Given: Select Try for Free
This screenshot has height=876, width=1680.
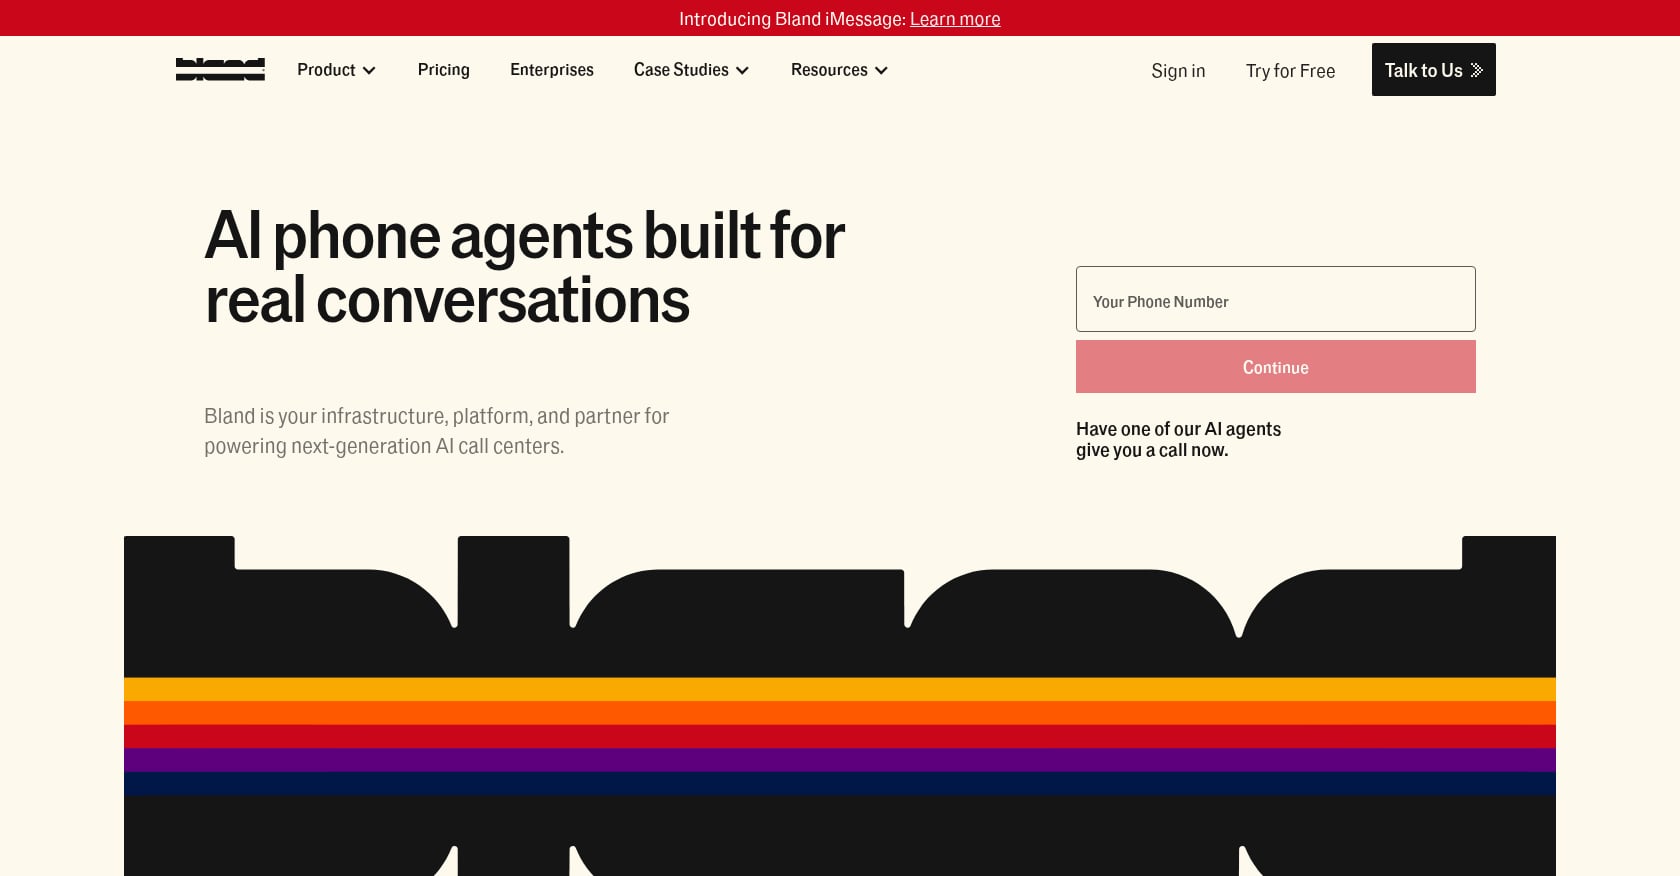Looking at the screenshot, I should (x=1291, y=71).
